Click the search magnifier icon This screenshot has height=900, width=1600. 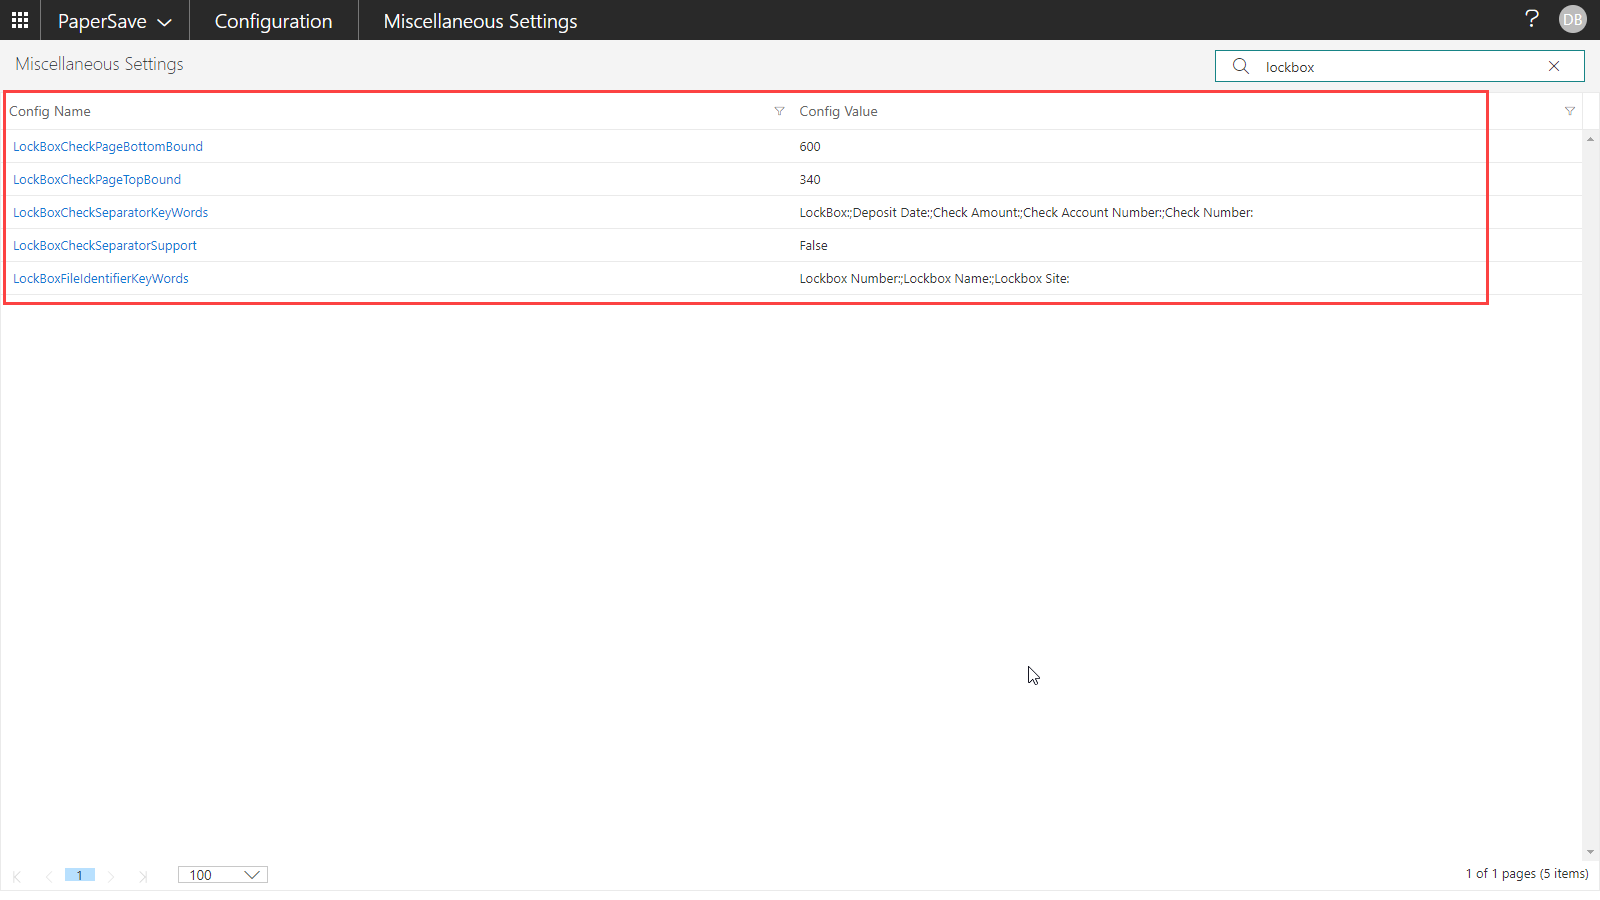click(1241, 67)
